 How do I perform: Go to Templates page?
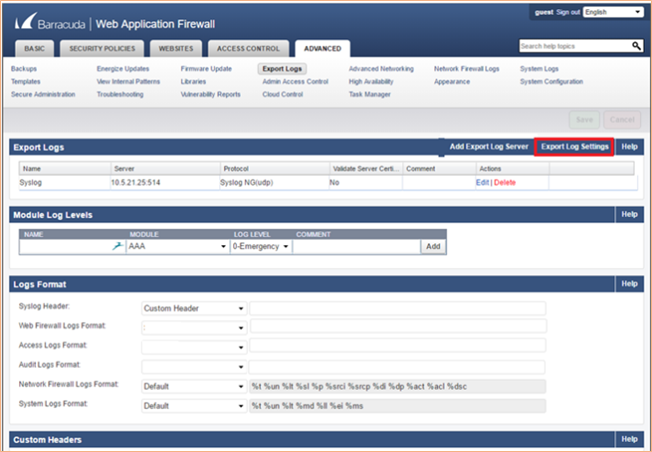[26, 82]
